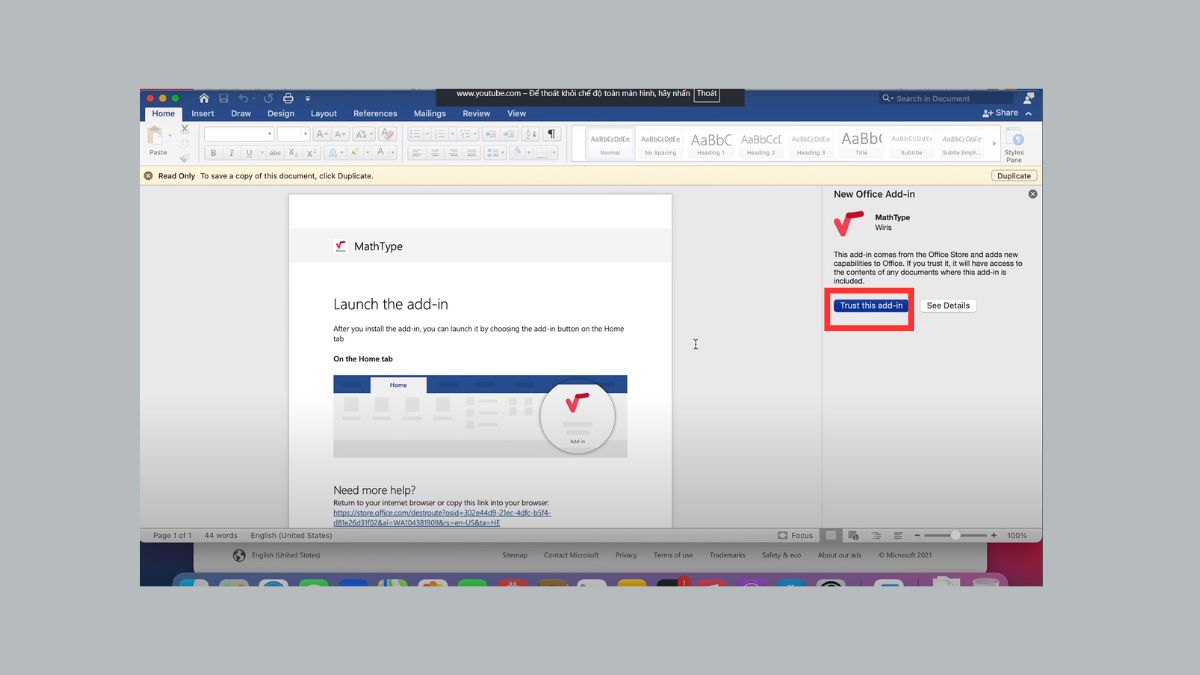Switch to the Insert tab
This screenshot has height=675, width=1200.
tap(203, 114)
